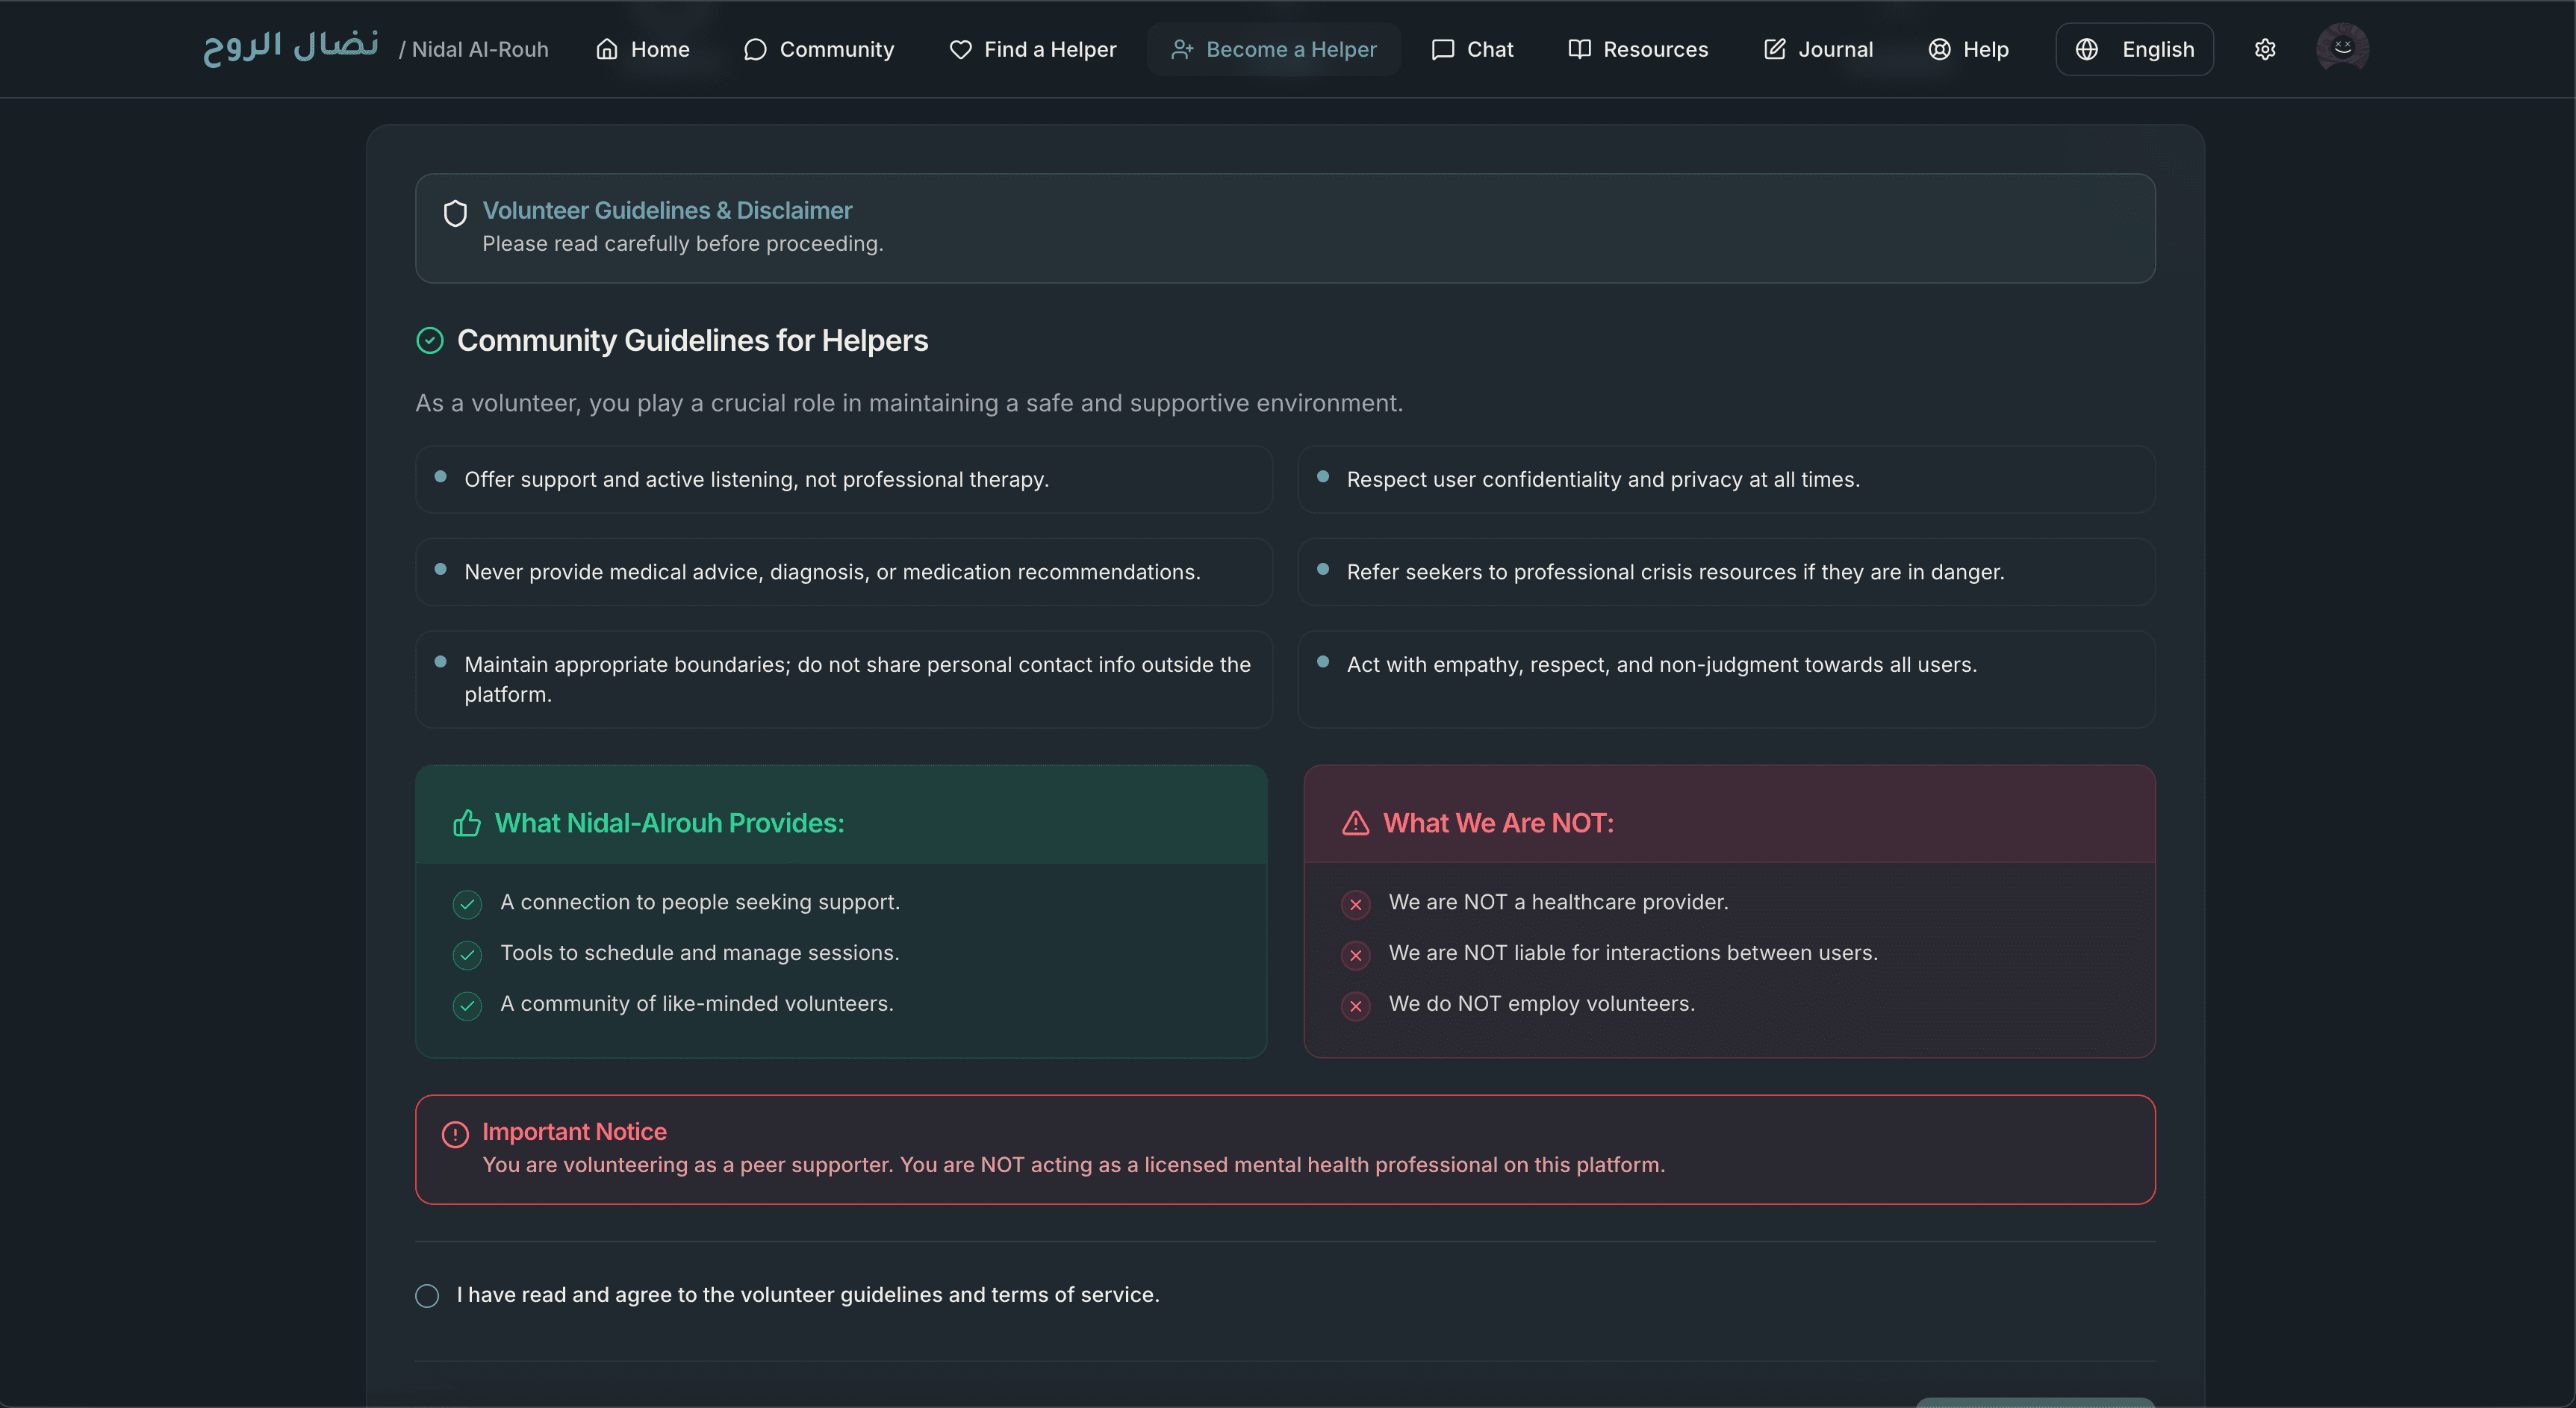Navigate to Find a Helper
The width and height of the screenshot is (2576, 1408).
click(x=1032, y=49)
